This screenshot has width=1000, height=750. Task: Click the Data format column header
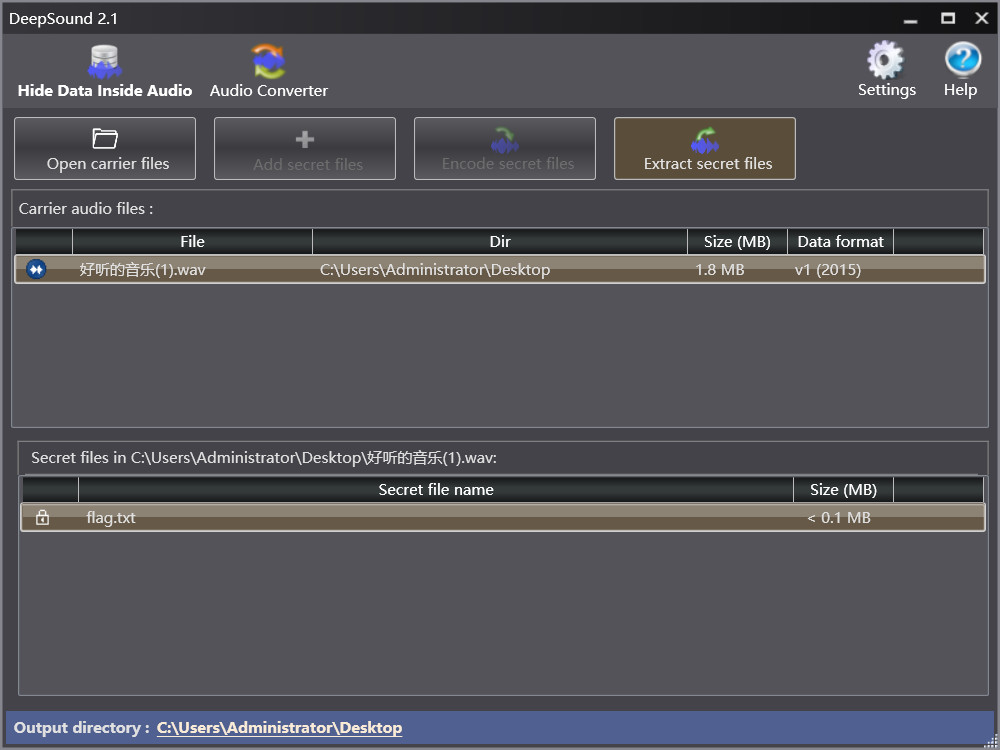841,242
